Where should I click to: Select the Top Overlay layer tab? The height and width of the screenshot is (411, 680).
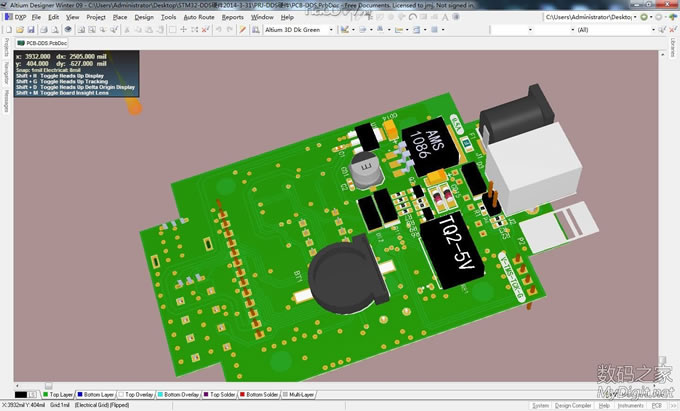coord(137,395)
